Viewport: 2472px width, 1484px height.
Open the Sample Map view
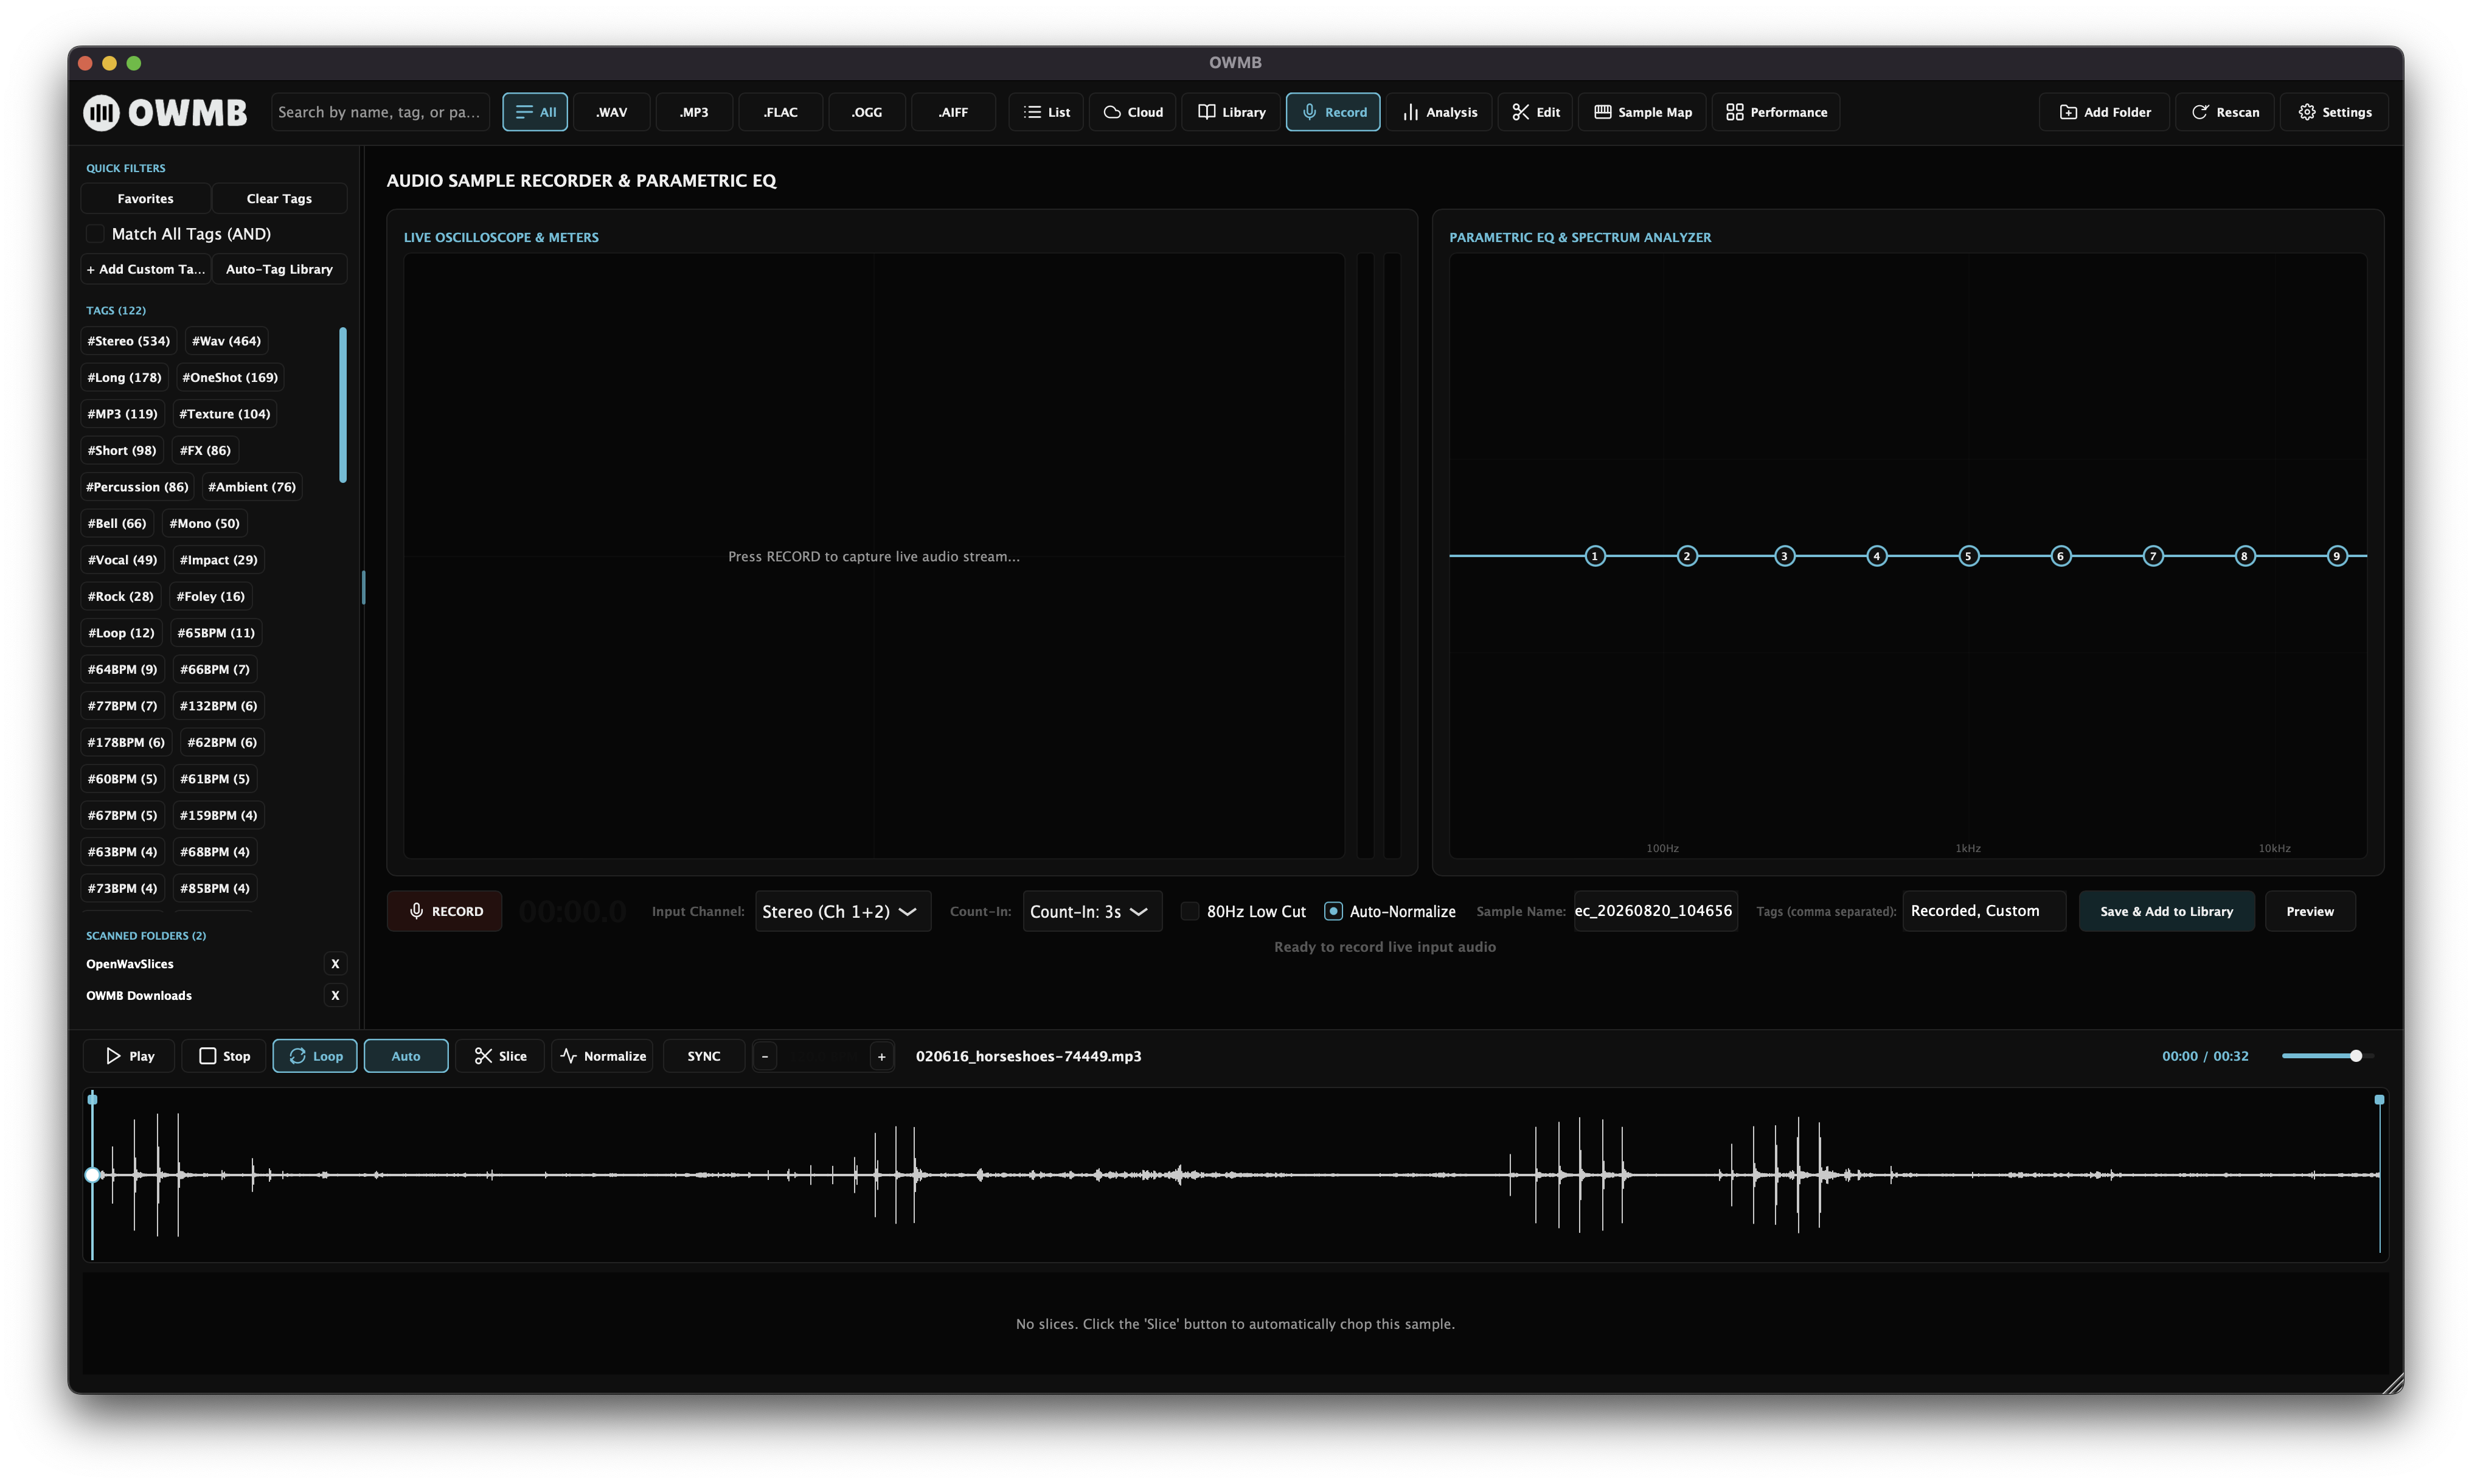click(1642, 112)
